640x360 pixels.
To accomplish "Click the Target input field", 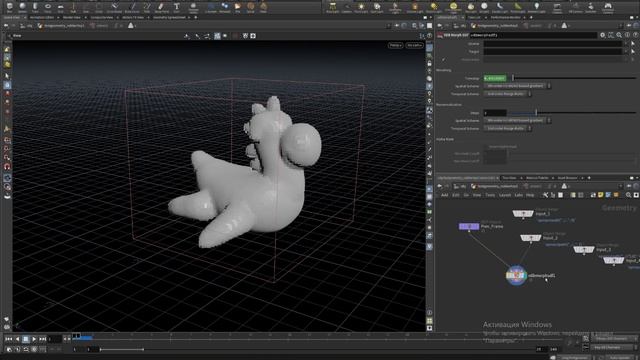I will click(553, 51).
